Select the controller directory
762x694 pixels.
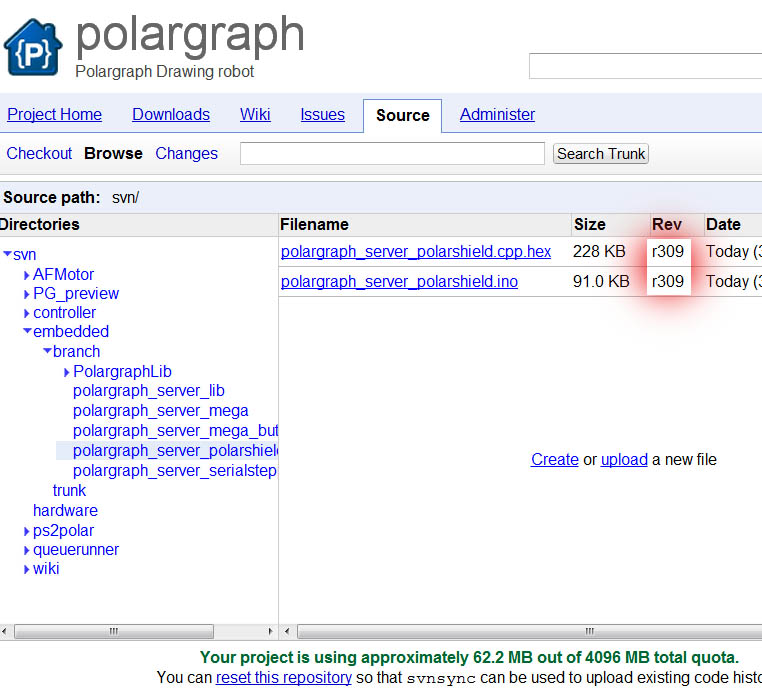coord(64,312)
